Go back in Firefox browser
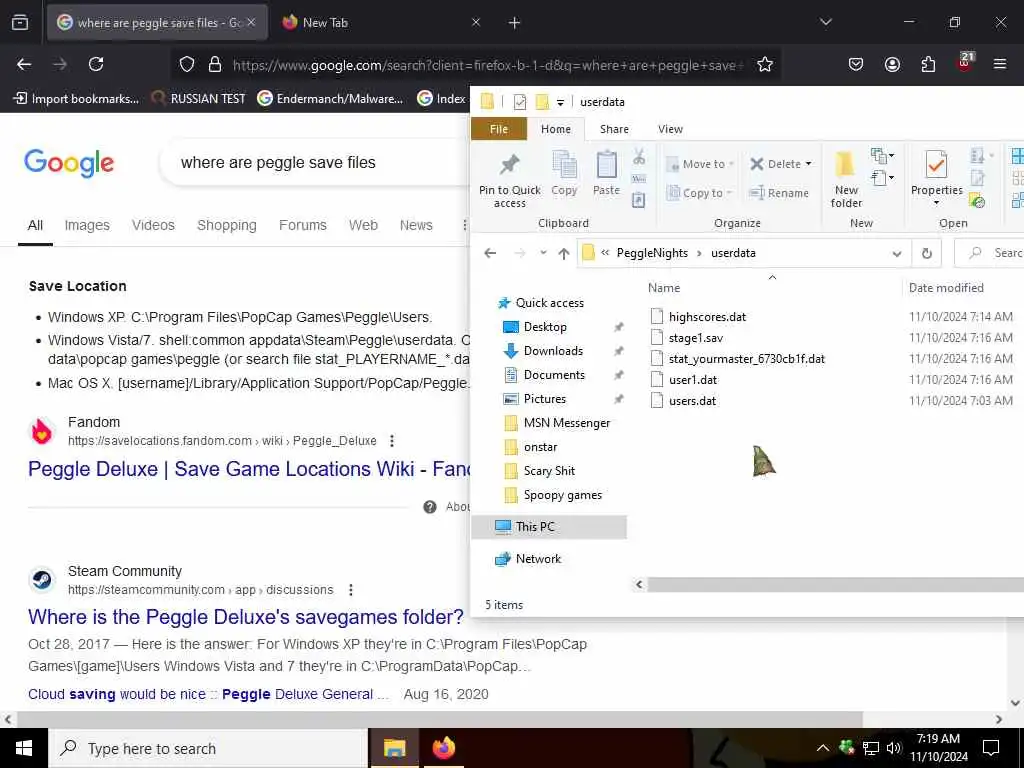Image resolution: width=1024 pixels, height=768 pixels. pyautogui.click(x=24, y=64)
